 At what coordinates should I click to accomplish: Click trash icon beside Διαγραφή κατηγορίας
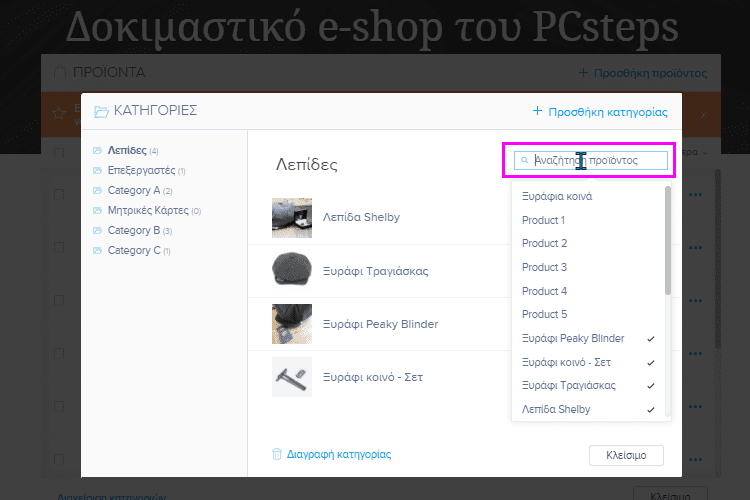276,454
